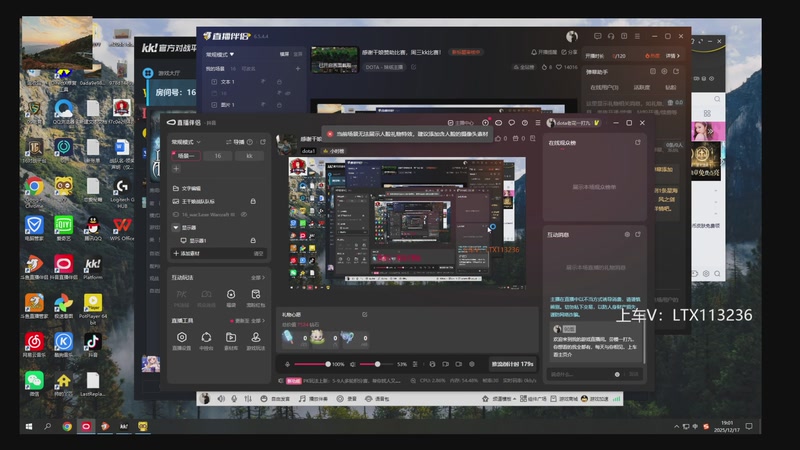This screenshot has height=450, width=800.
Task: Adjust the microphone volume slider at 100%
Action: (312, 364)
